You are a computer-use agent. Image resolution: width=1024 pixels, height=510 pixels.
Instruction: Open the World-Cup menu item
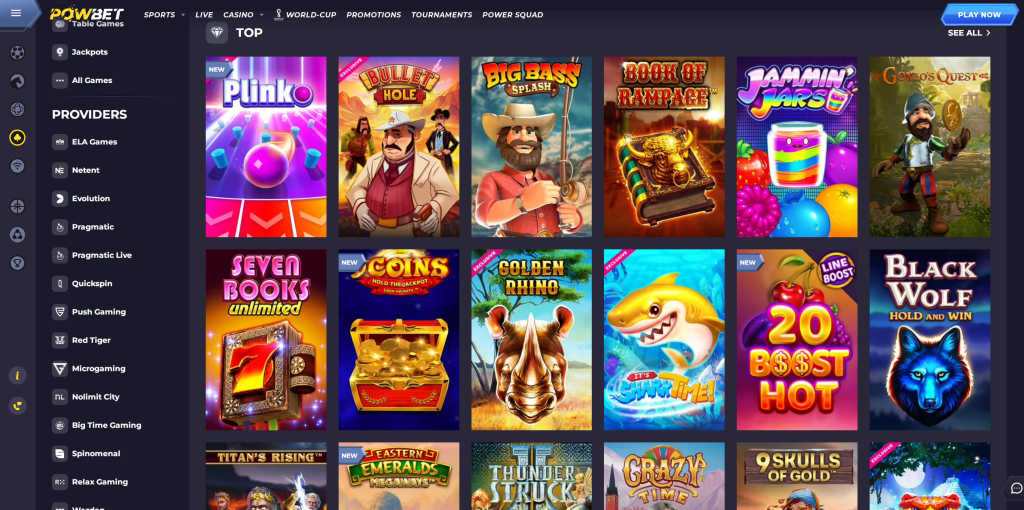[311, 15]
